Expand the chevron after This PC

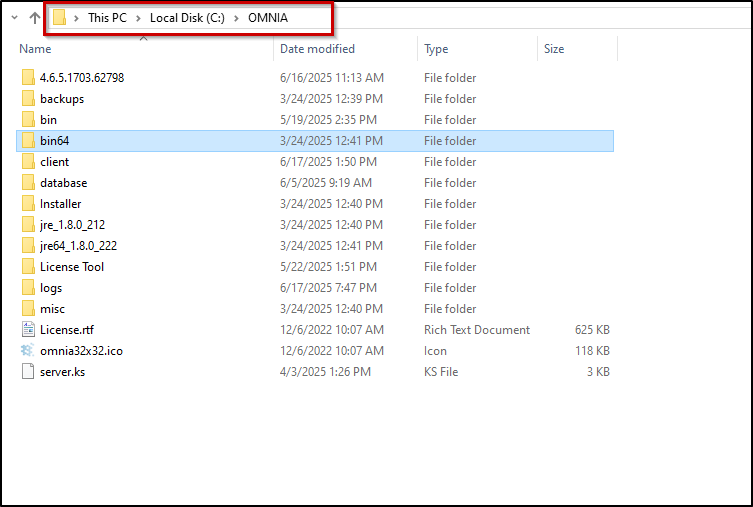pyautogui.click(x=138, y=18)
